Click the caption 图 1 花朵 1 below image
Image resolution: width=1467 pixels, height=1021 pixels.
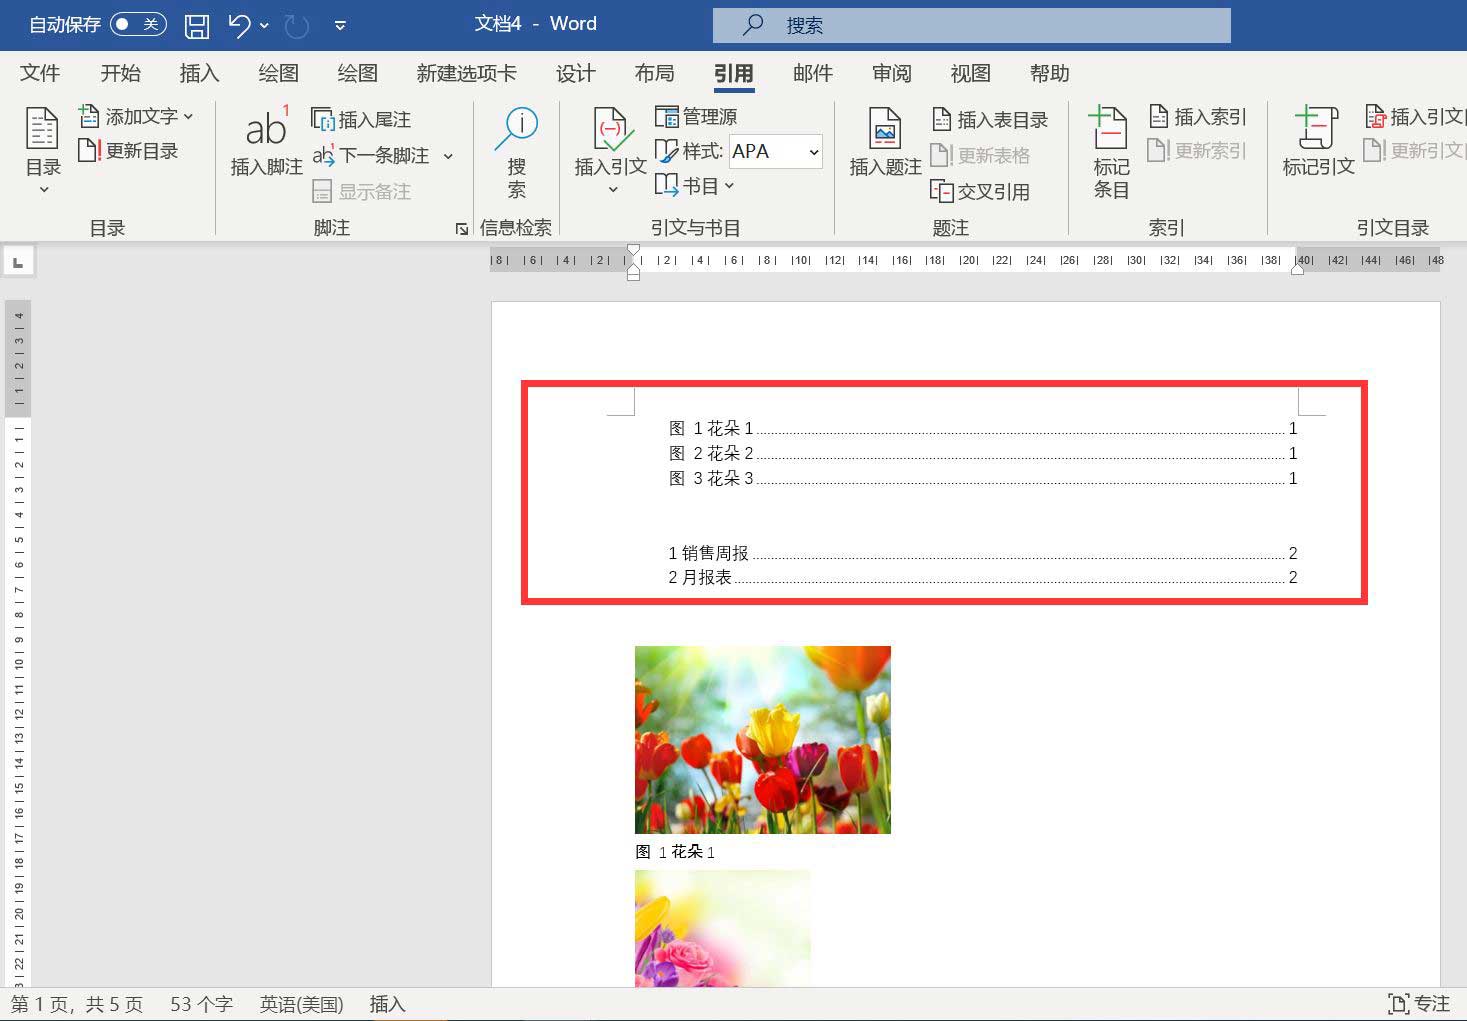tap(675, 852)
